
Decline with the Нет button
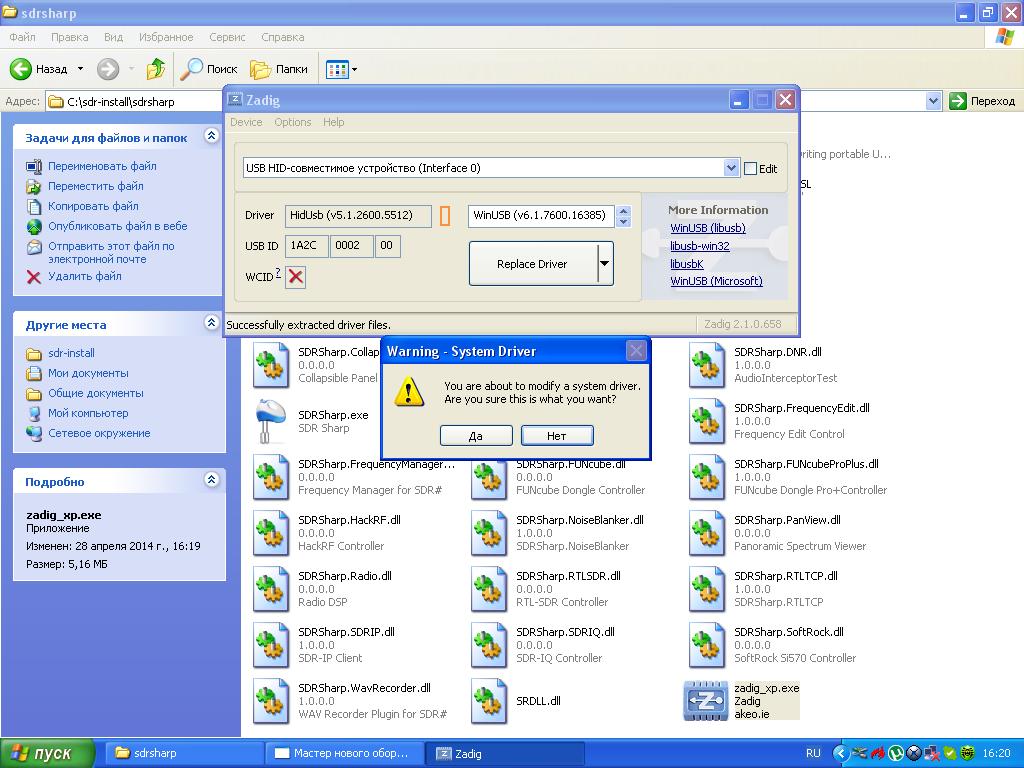(x=557, y=436)
